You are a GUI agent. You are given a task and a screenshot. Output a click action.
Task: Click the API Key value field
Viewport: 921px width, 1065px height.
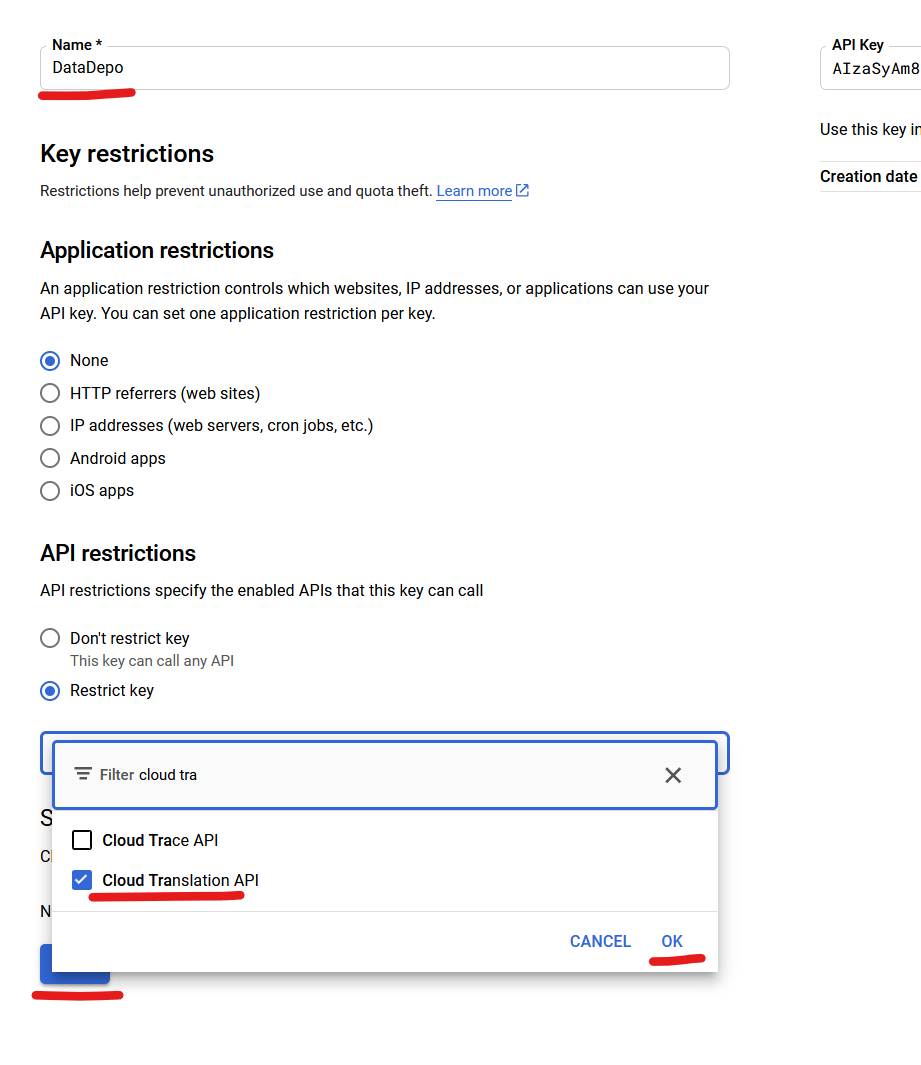point(872,69)
